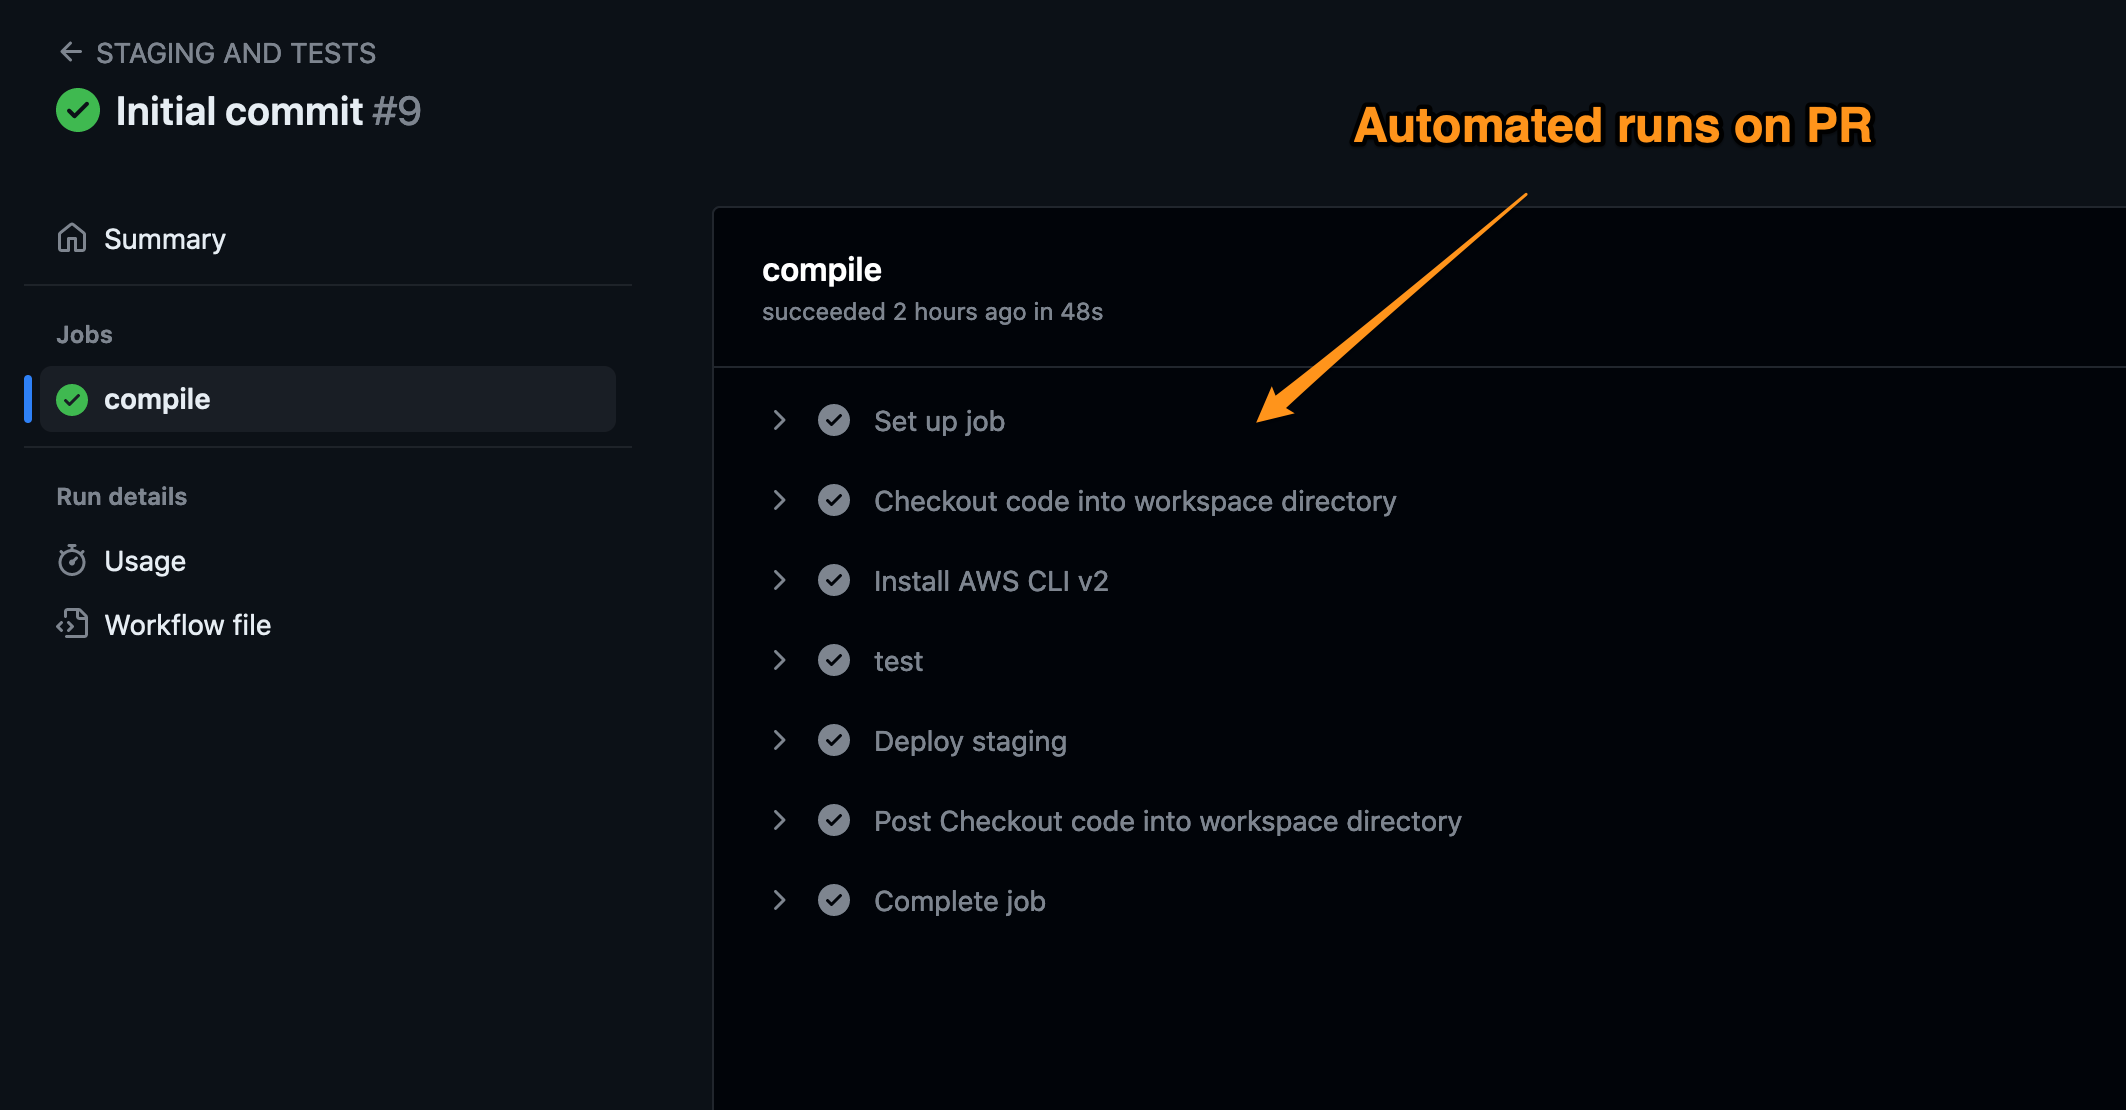Click the Summary home icon
This screenshot has height=1110, width=2126.
[72, 238]
